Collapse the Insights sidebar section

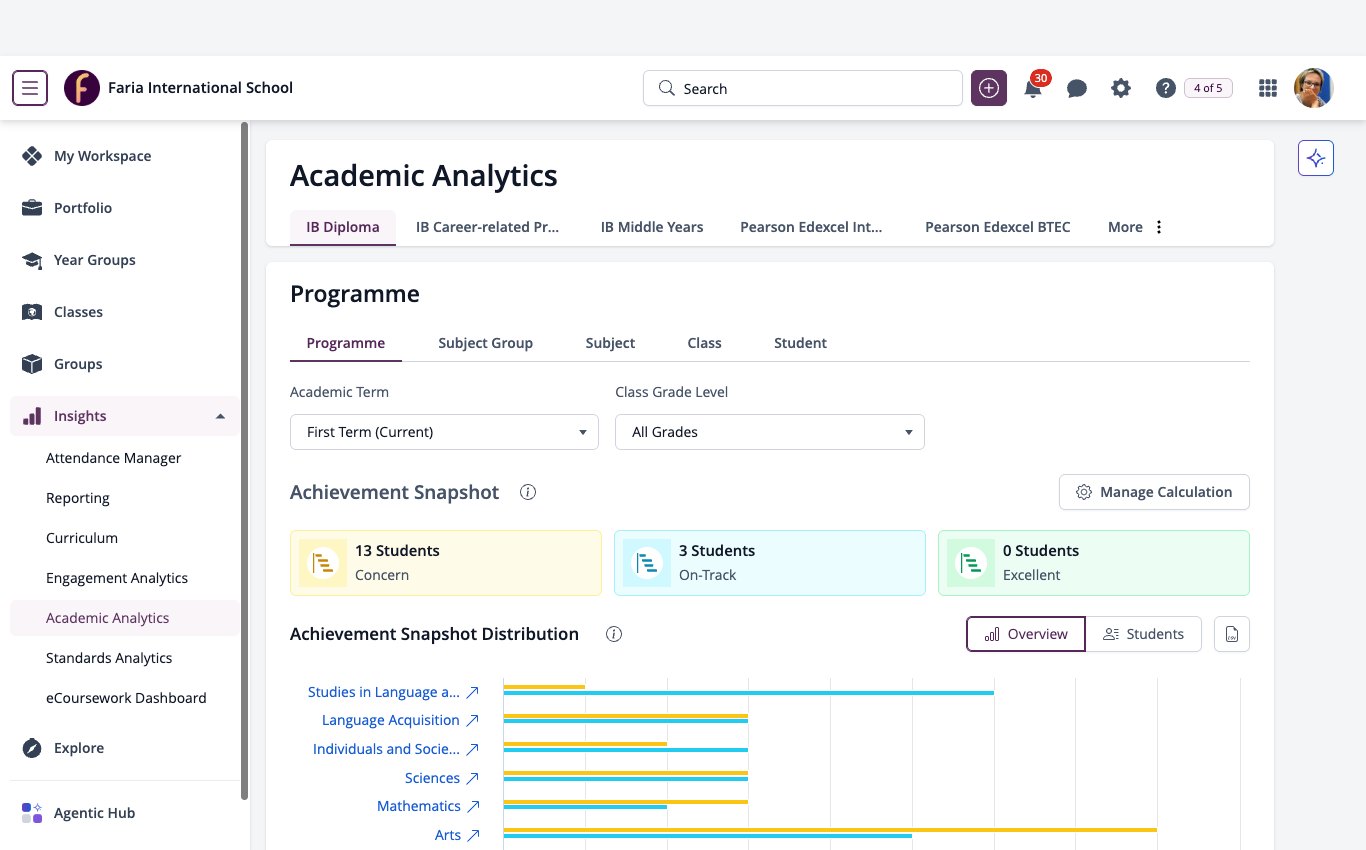[x=220, y=416]
